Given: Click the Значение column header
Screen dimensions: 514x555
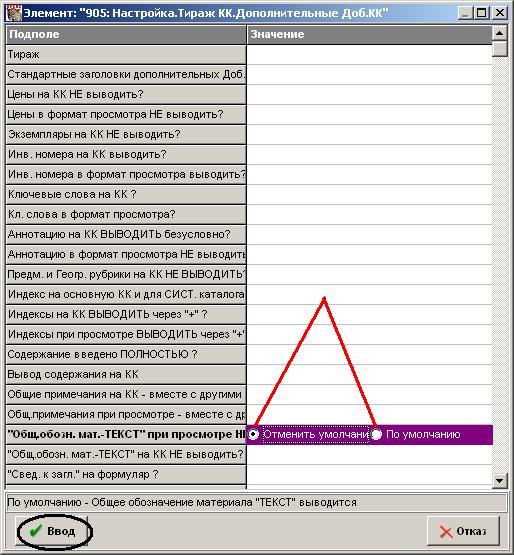Looking at the screenshot, I should click(369, 34).
